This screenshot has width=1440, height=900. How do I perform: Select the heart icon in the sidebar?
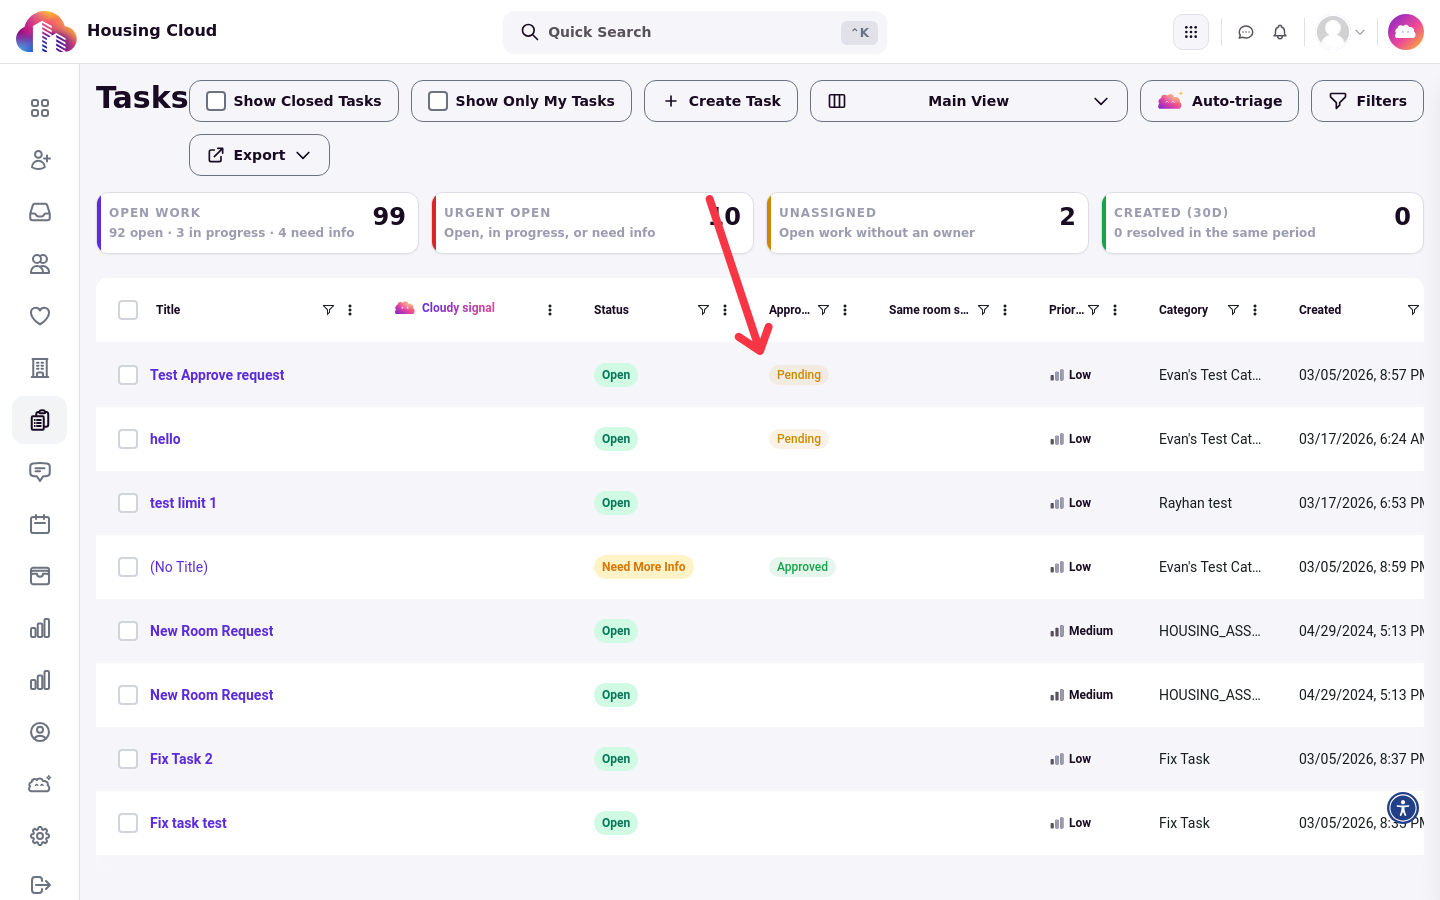coord(40,316)
